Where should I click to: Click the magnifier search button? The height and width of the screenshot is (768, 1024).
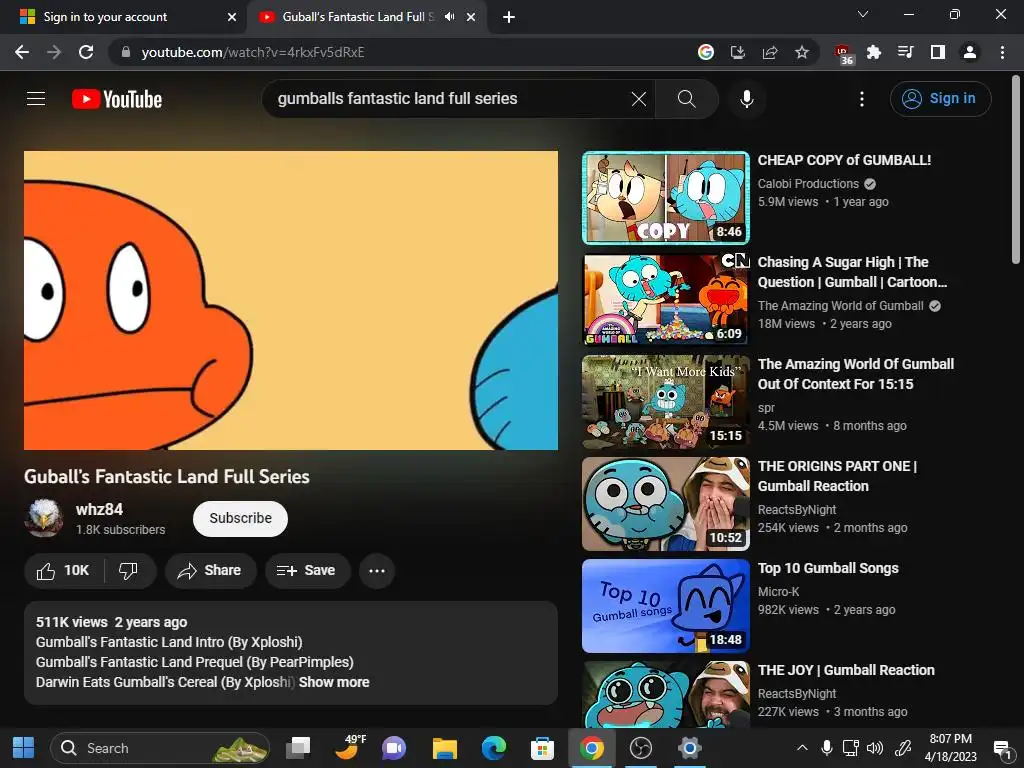(686, 99)
